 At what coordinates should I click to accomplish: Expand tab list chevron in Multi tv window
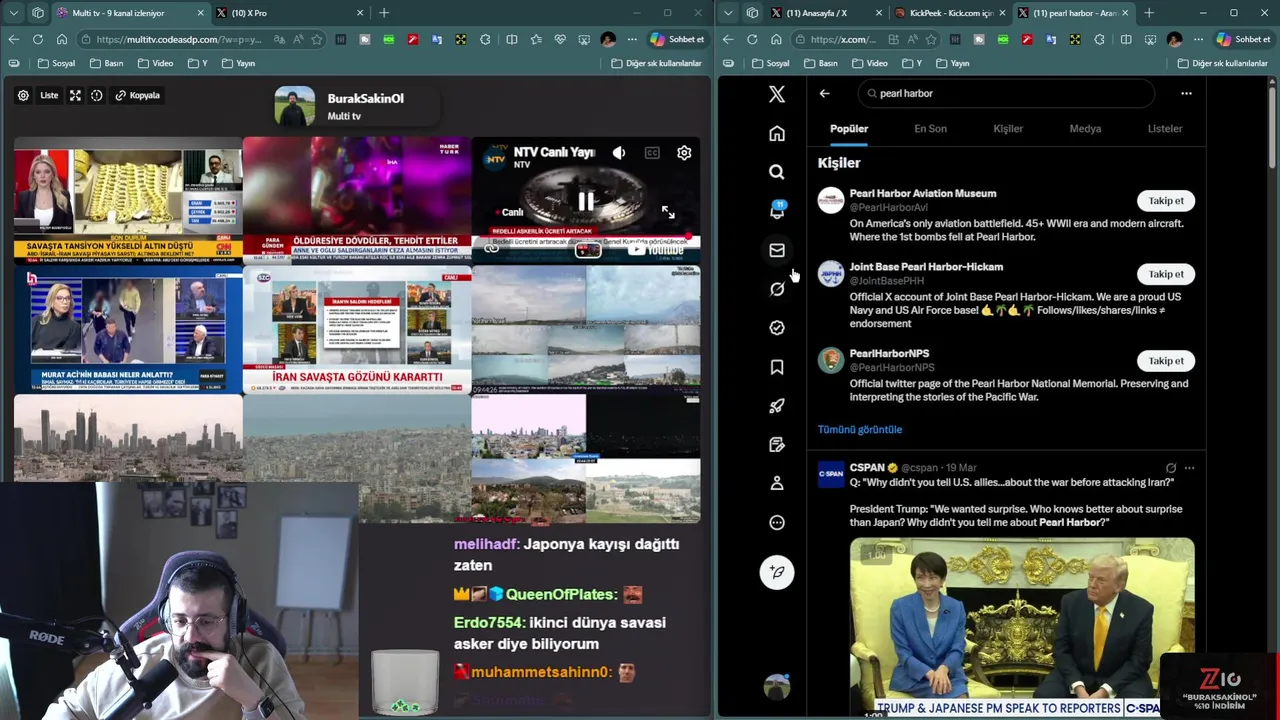click(13, 13)
